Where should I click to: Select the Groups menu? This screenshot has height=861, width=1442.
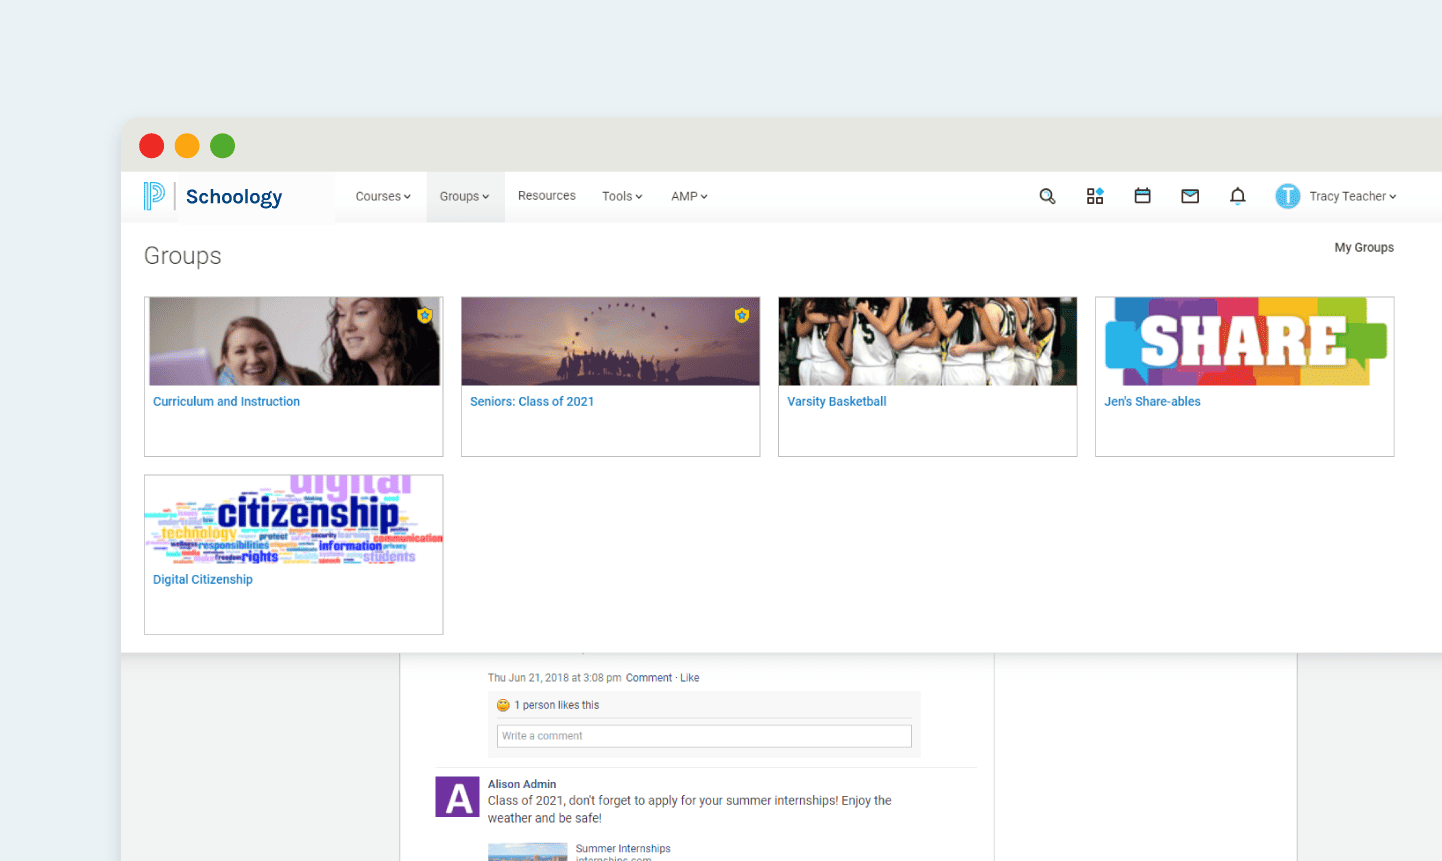[464, 196]
